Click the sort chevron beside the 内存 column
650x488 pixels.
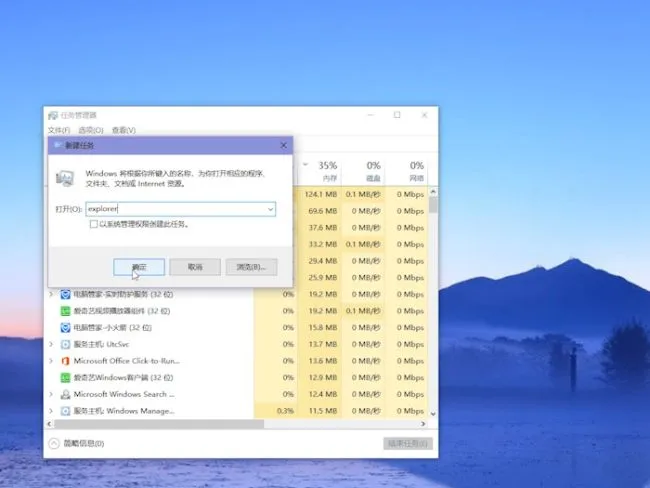306,165
